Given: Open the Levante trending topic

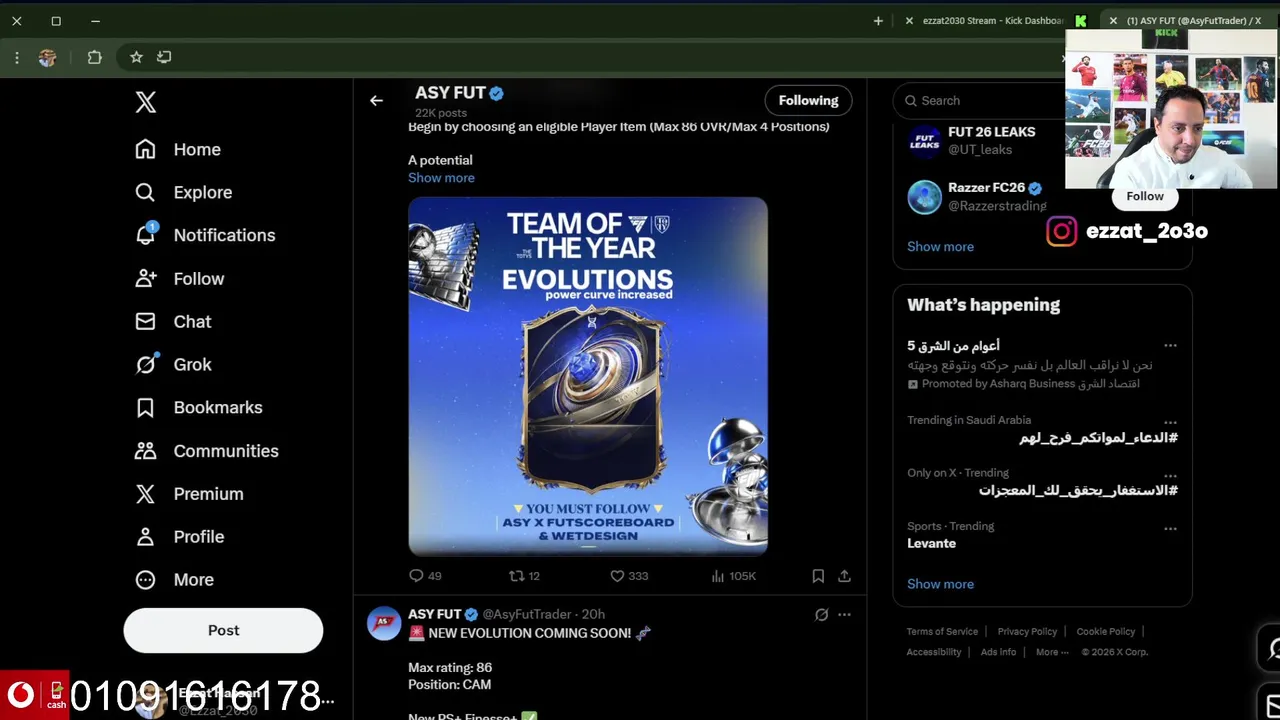Looking at the screenshot, I should point(931,544).
